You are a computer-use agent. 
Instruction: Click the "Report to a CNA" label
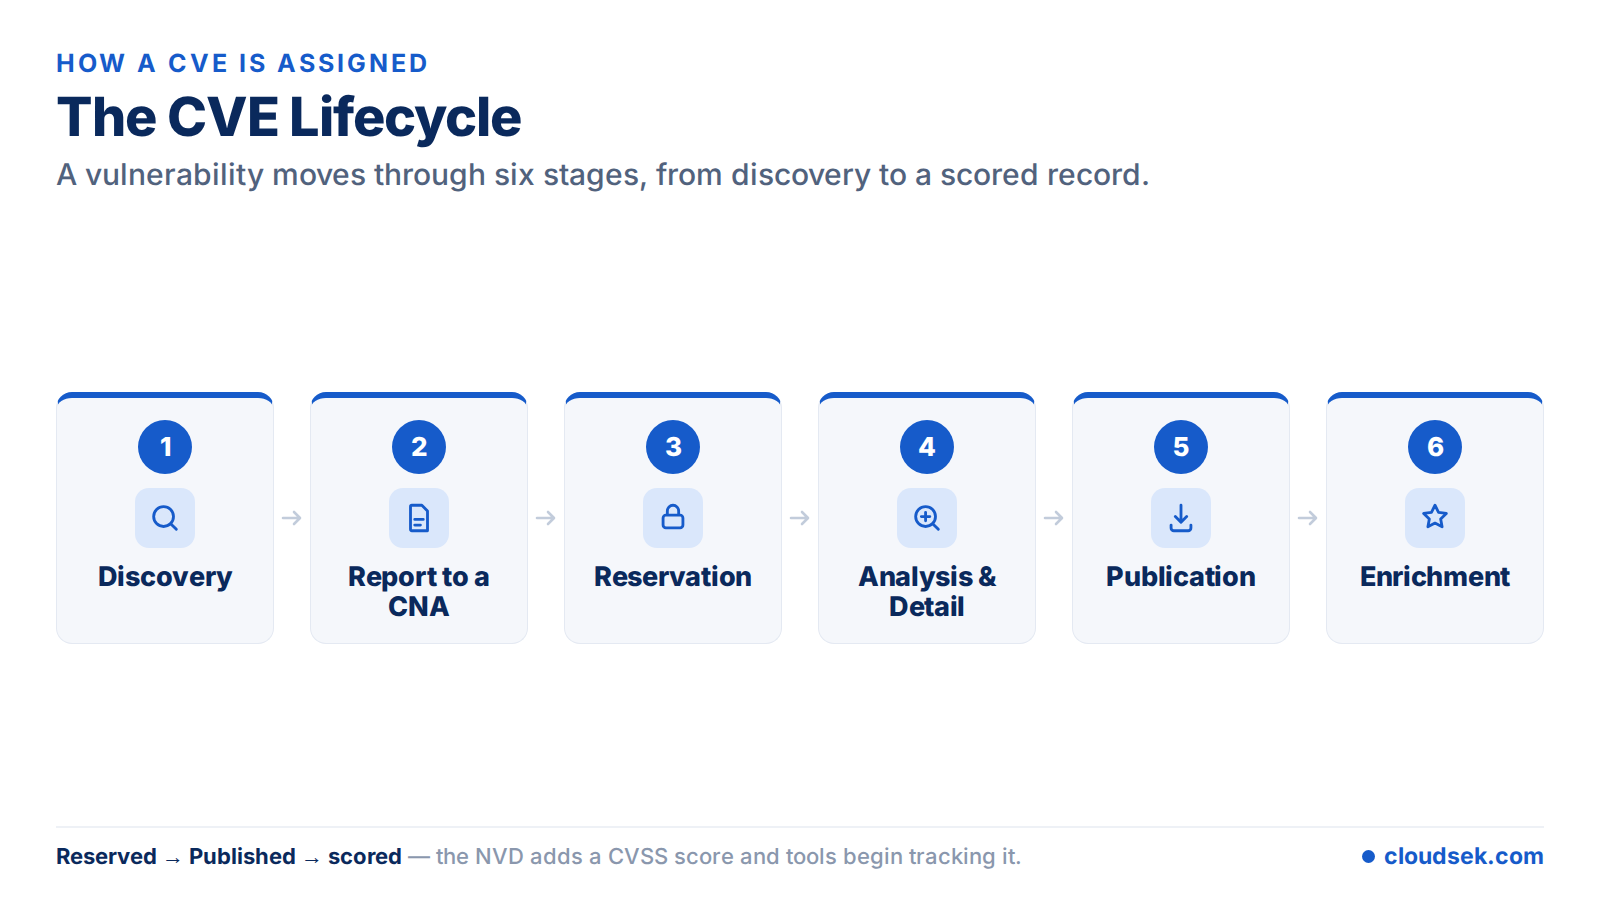tap(419, 591)
